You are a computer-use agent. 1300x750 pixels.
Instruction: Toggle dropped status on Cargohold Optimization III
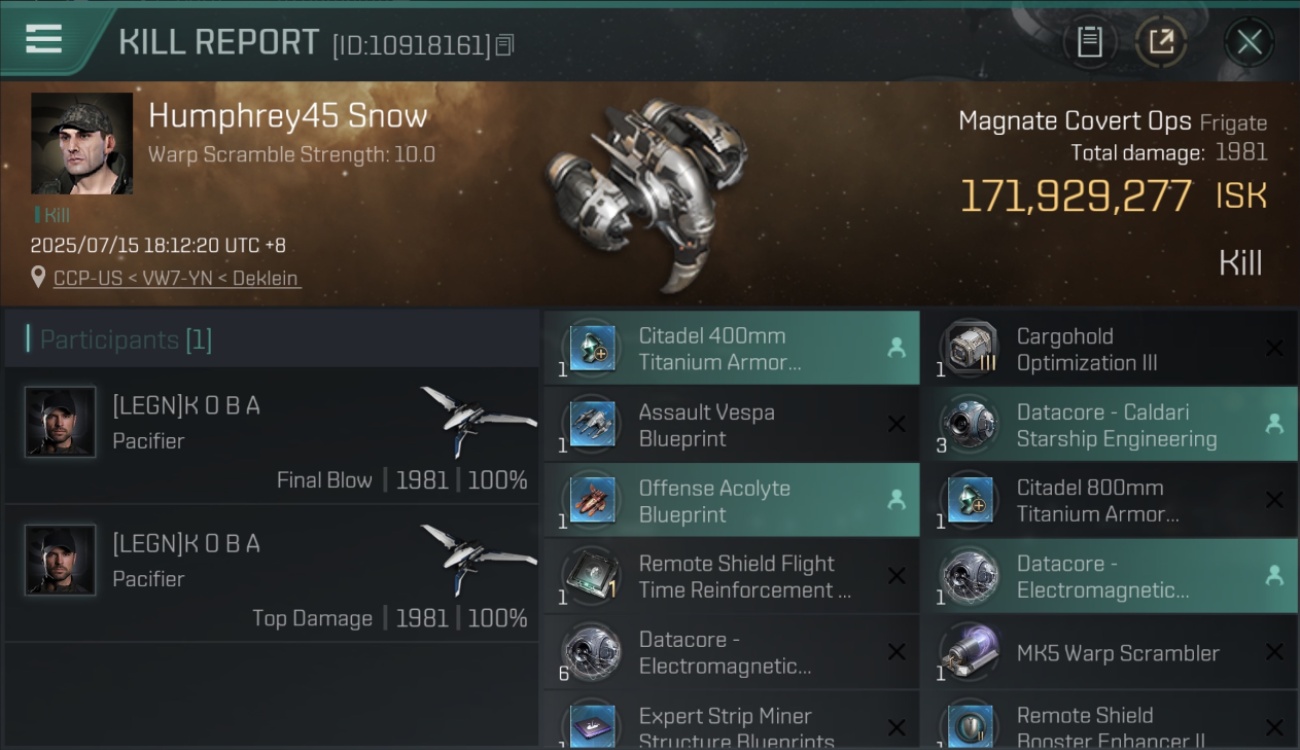1274,348
